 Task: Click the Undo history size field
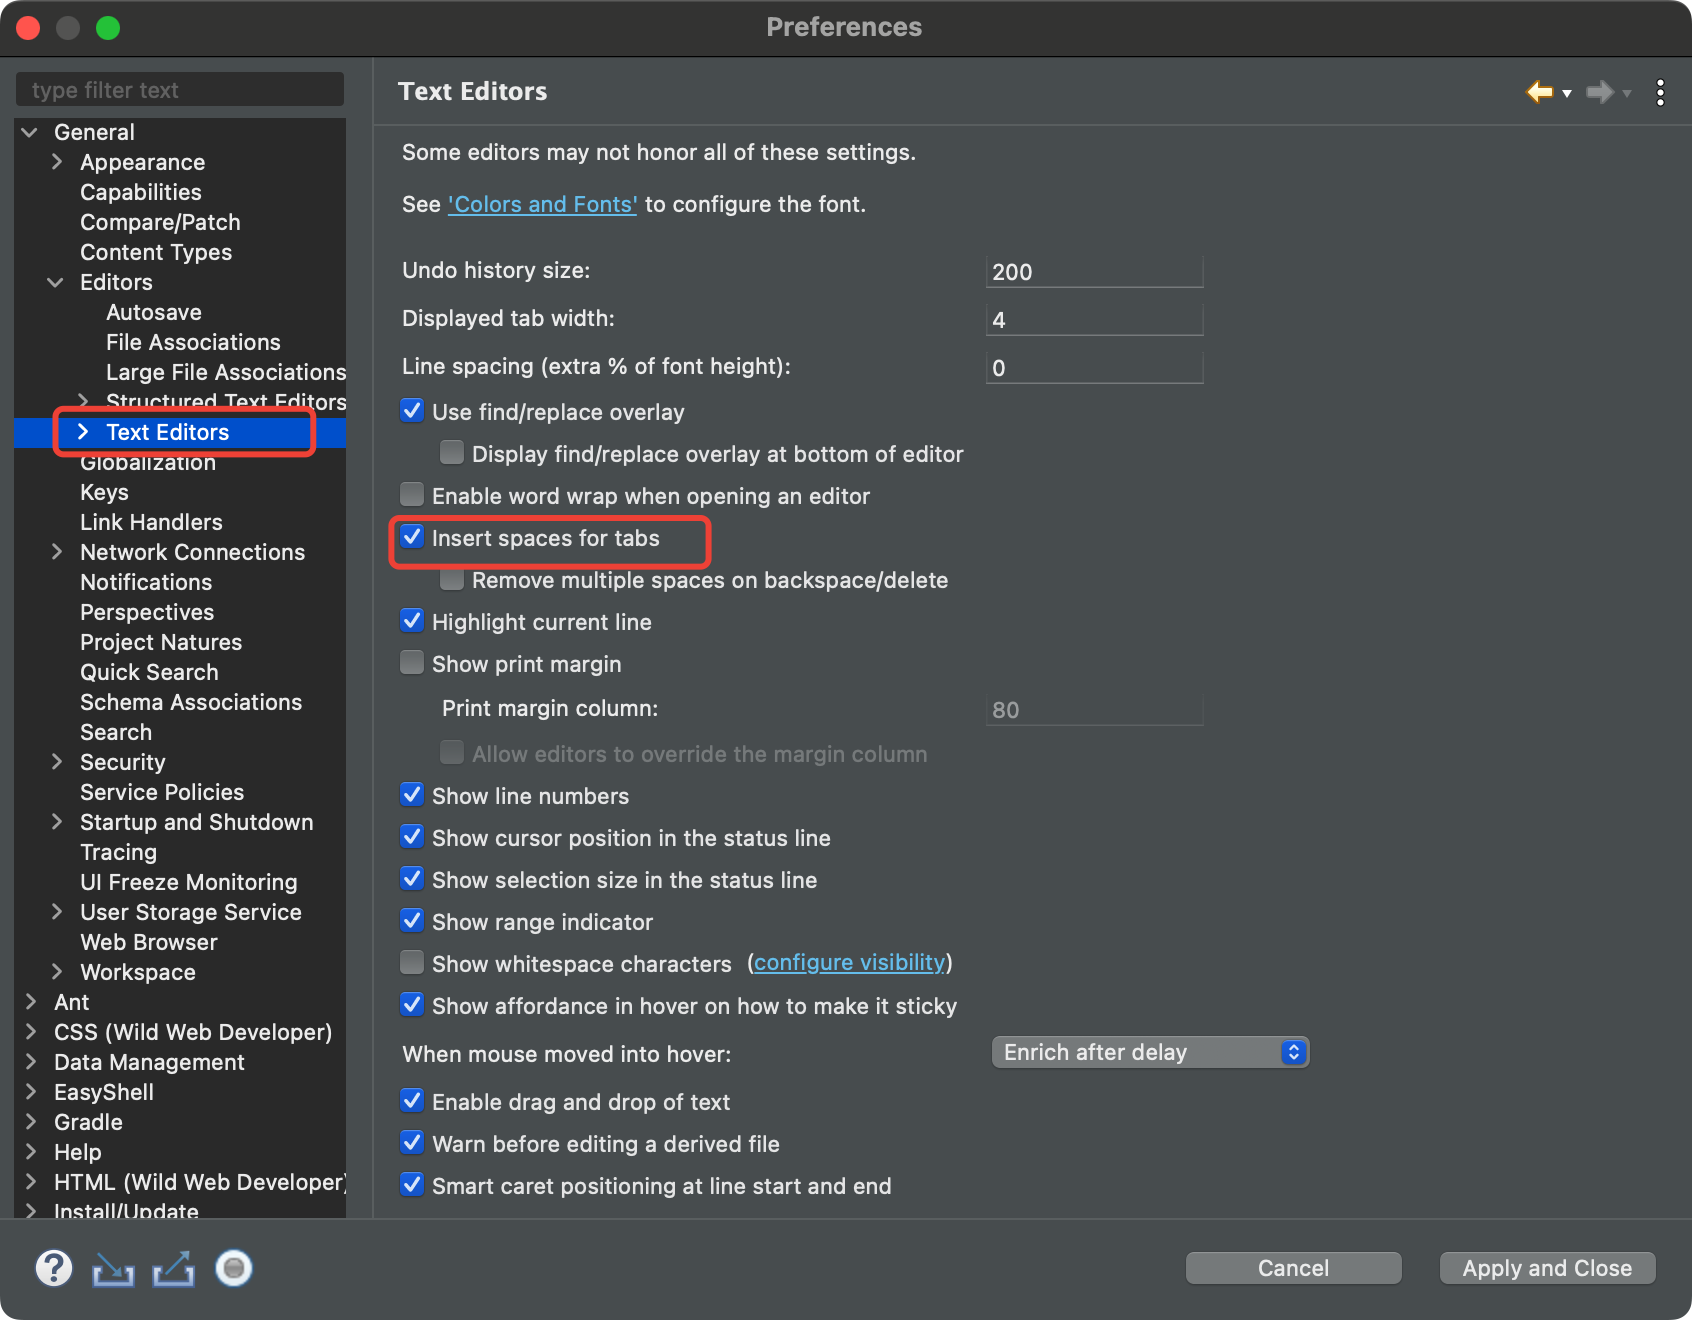[1094, 271]
